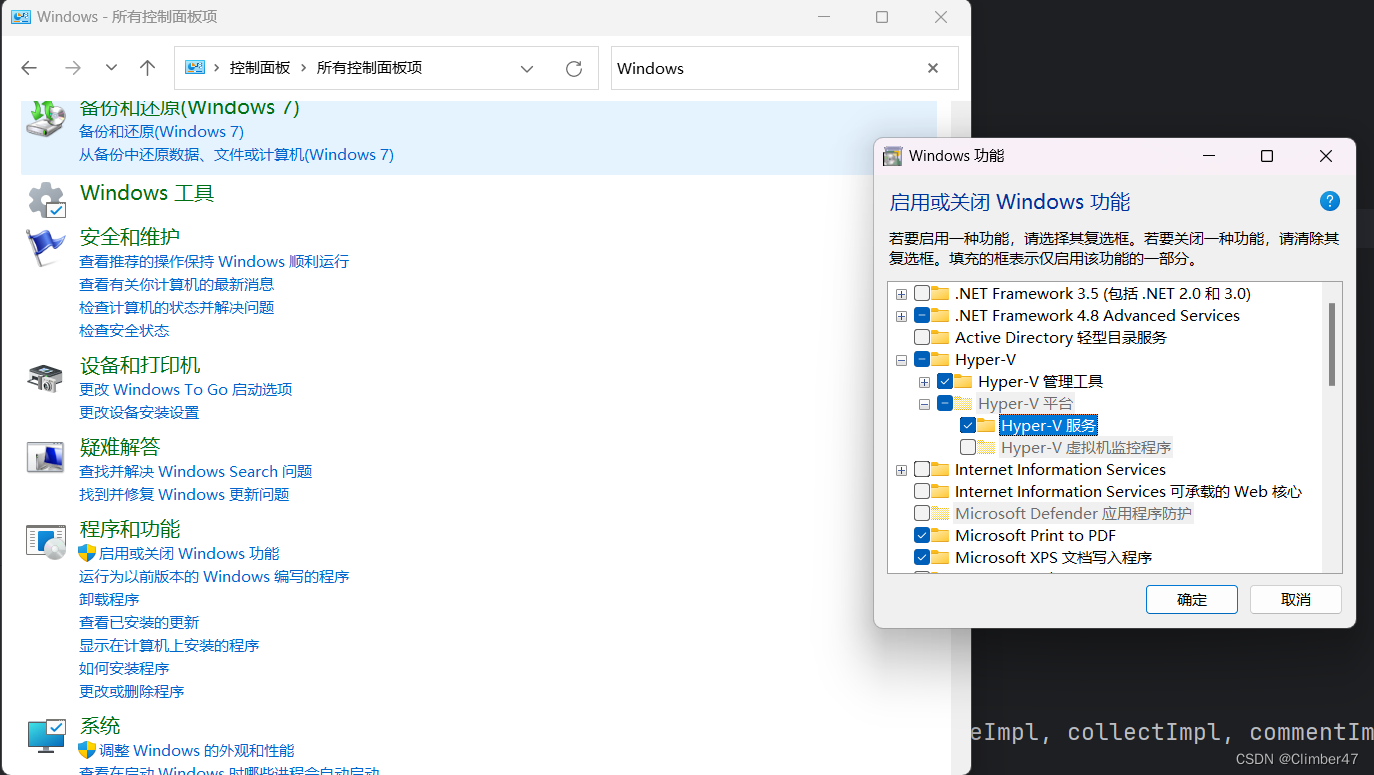Expand the .NET Framework 3.5 node

click(x=902, y=294)
